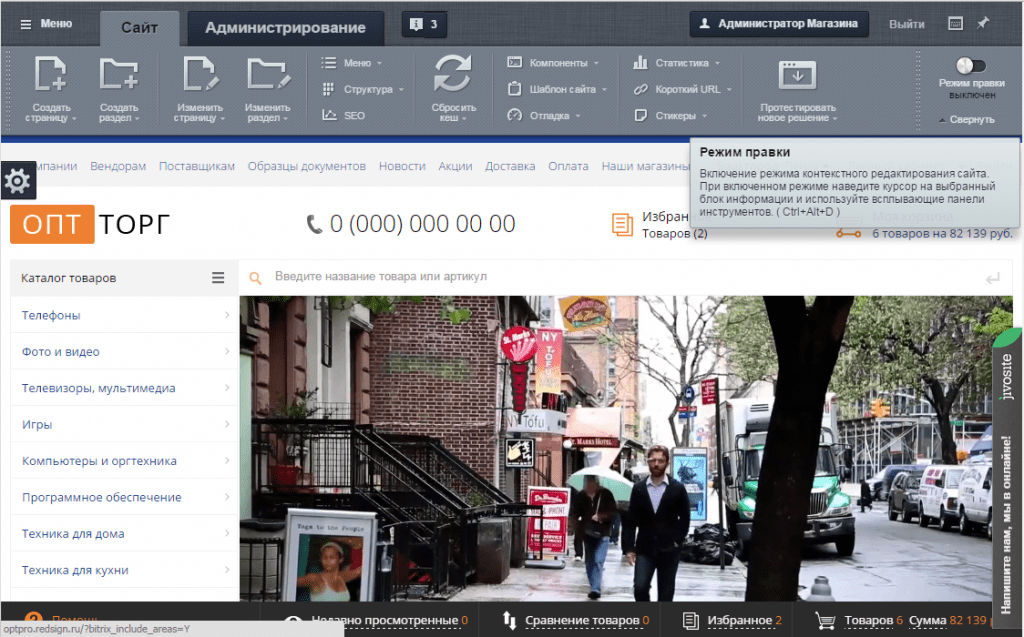Open Акции in the site navigation
The height and width of the screenshot is (637, 1024).
point(455,166)
